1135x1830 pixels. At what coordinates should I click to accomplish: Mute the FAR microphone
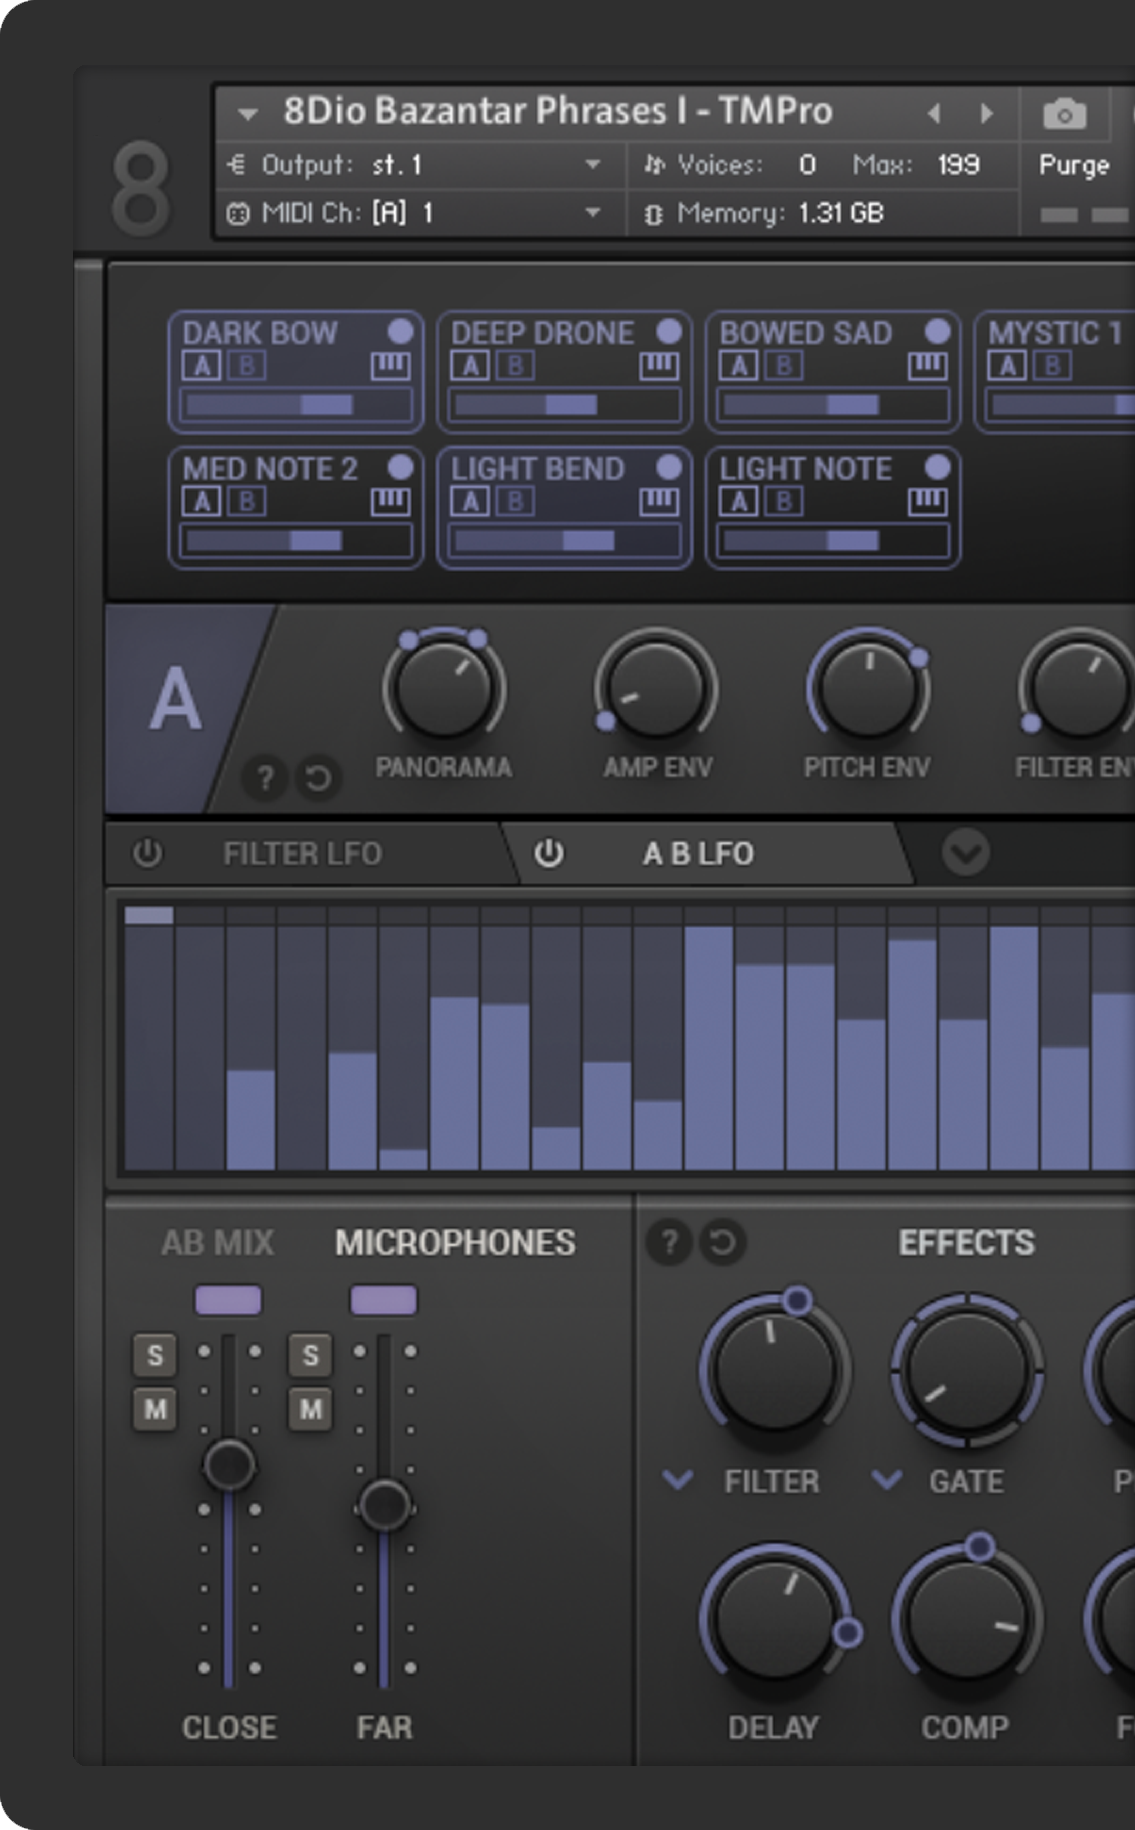click(310, 1409)
